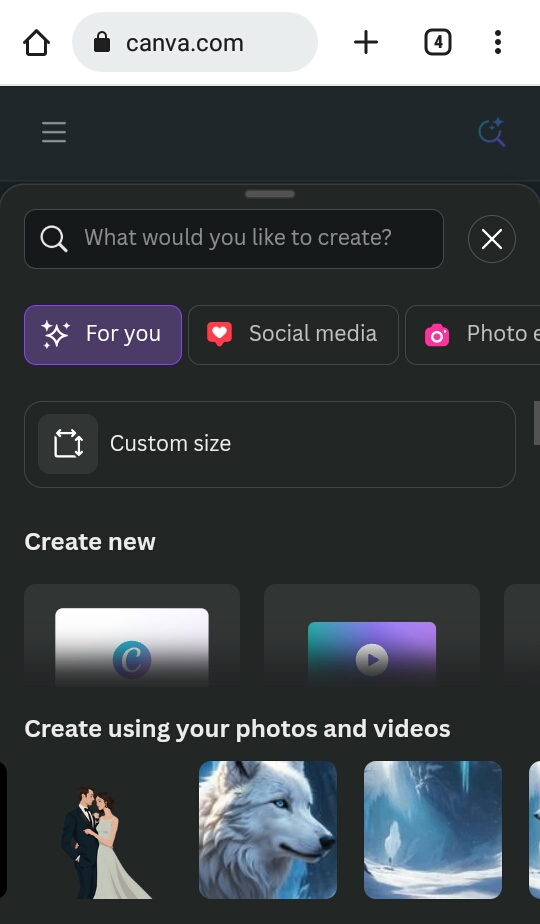The height and width of the screenshot is (924, 540).
Task: Create a new Canva doc design card
Action: (131, 635)
